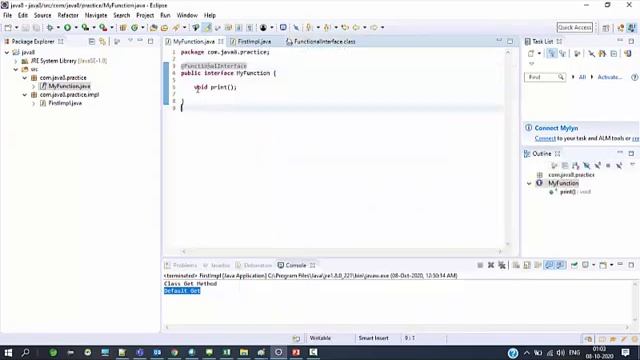
Task: Click the Activate... link in Task List
Action: (x=609, y=77)
